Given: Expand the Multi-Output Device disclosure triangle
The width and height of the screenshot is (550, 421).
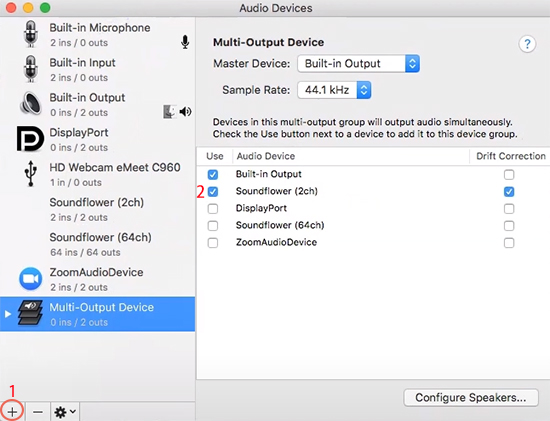Looking at the screenshot, I should click(x=8, y=314).
